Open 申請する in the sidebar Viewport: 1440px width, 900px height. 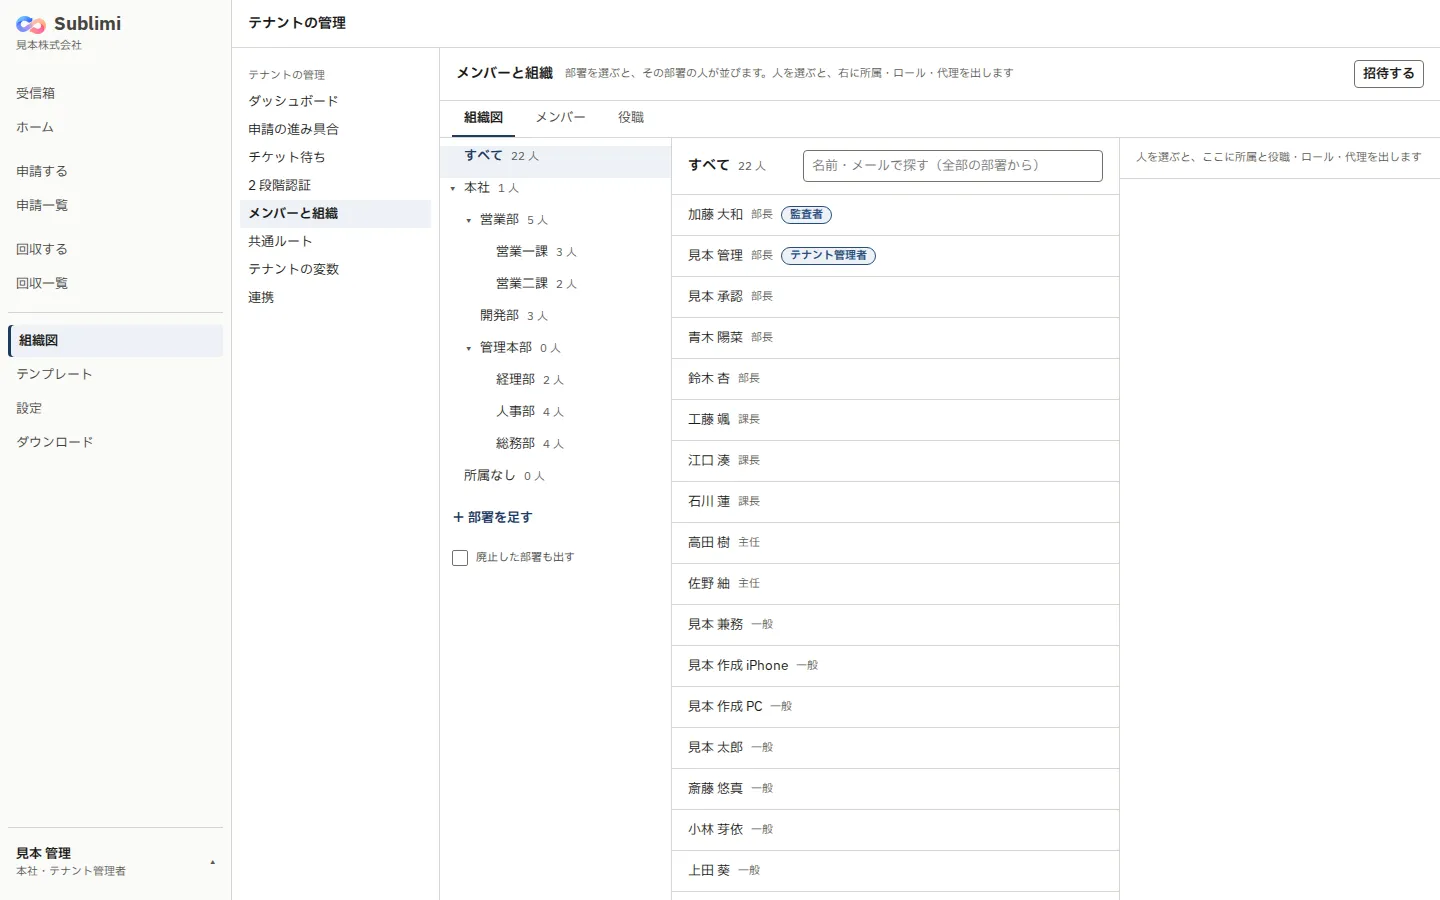[x=115, y=171]
